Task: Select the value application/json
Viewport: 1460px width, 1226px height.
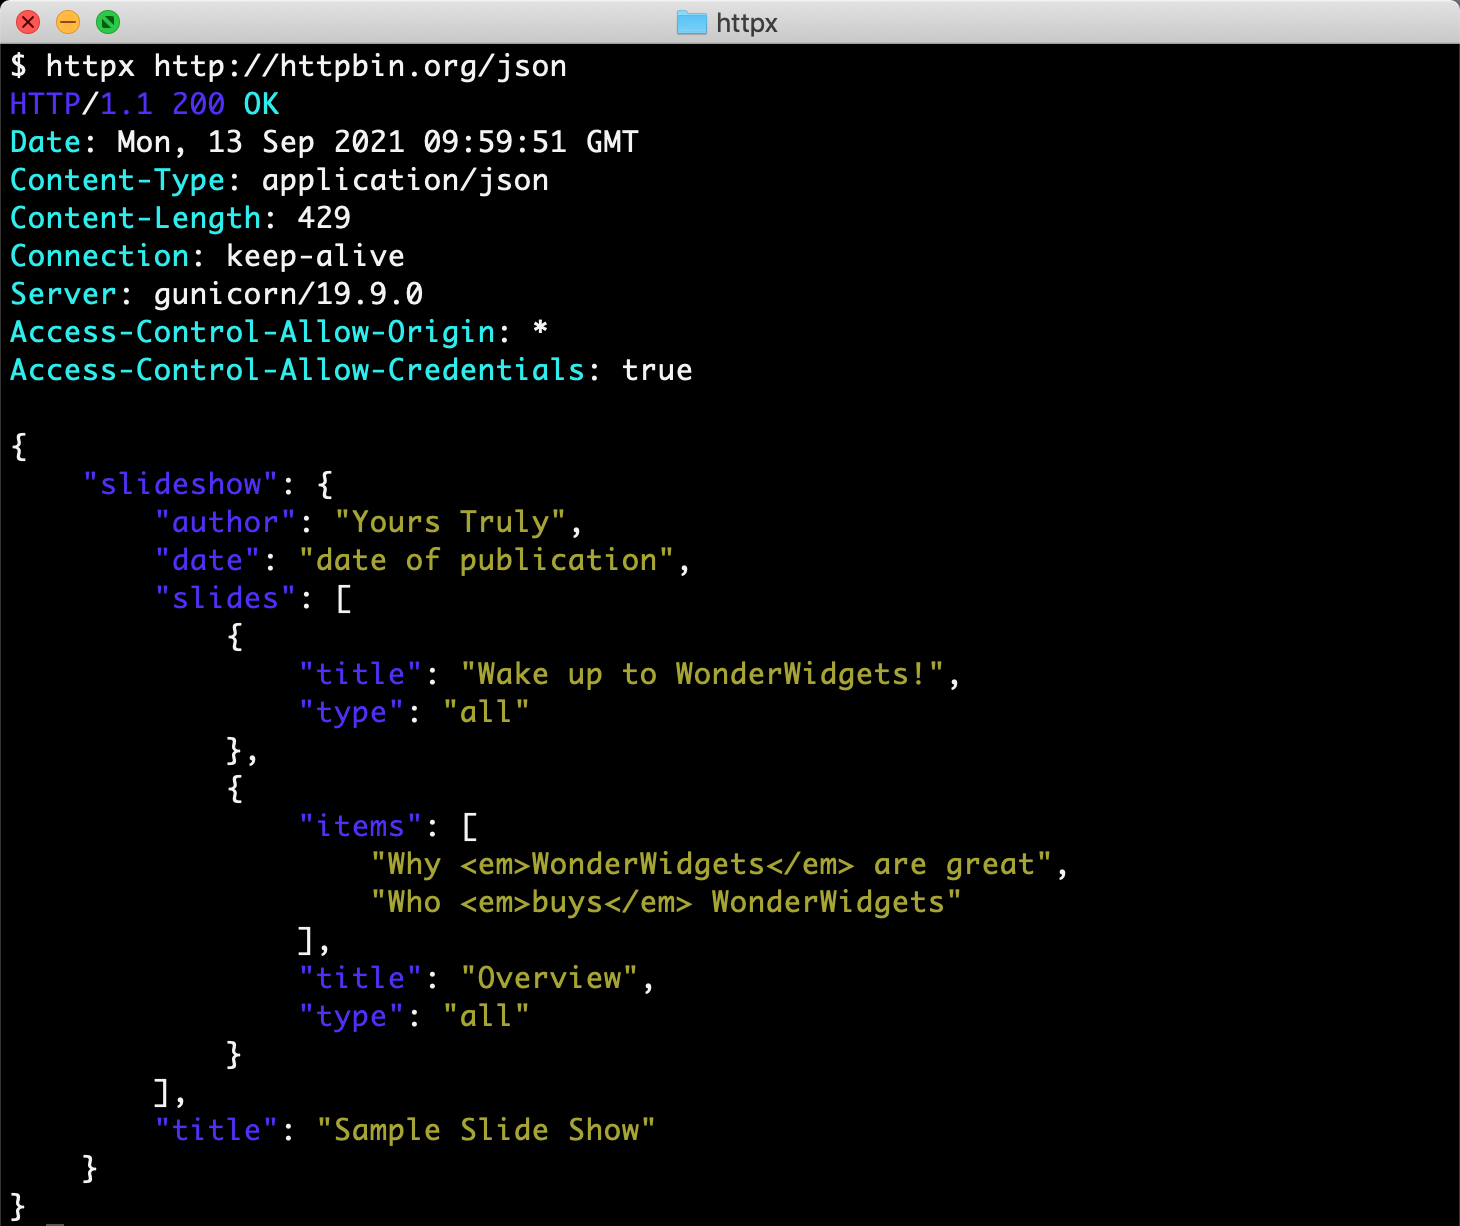Action: [x=404, y=180]
